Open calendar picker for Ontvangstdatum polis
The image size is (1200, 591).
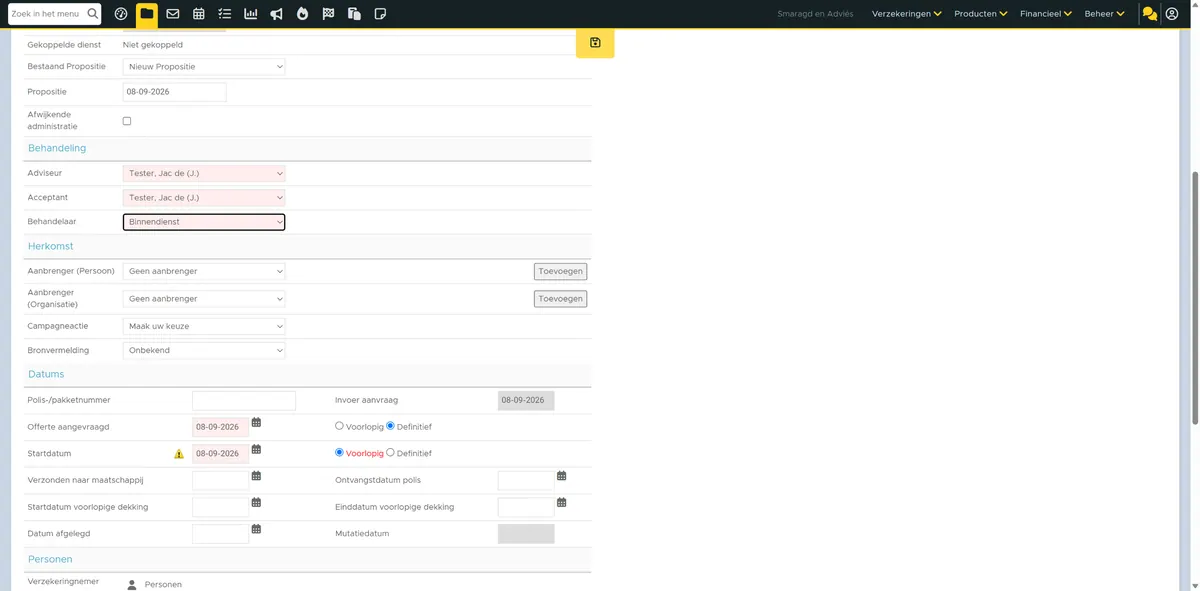point(562,476)
